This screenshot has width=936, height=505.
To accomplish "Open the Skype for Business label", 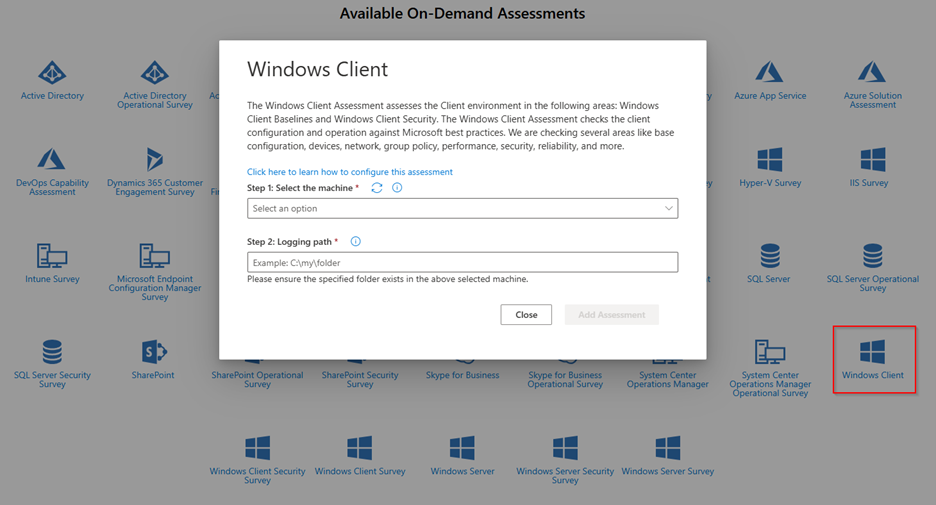I will [x=463, y=375].
